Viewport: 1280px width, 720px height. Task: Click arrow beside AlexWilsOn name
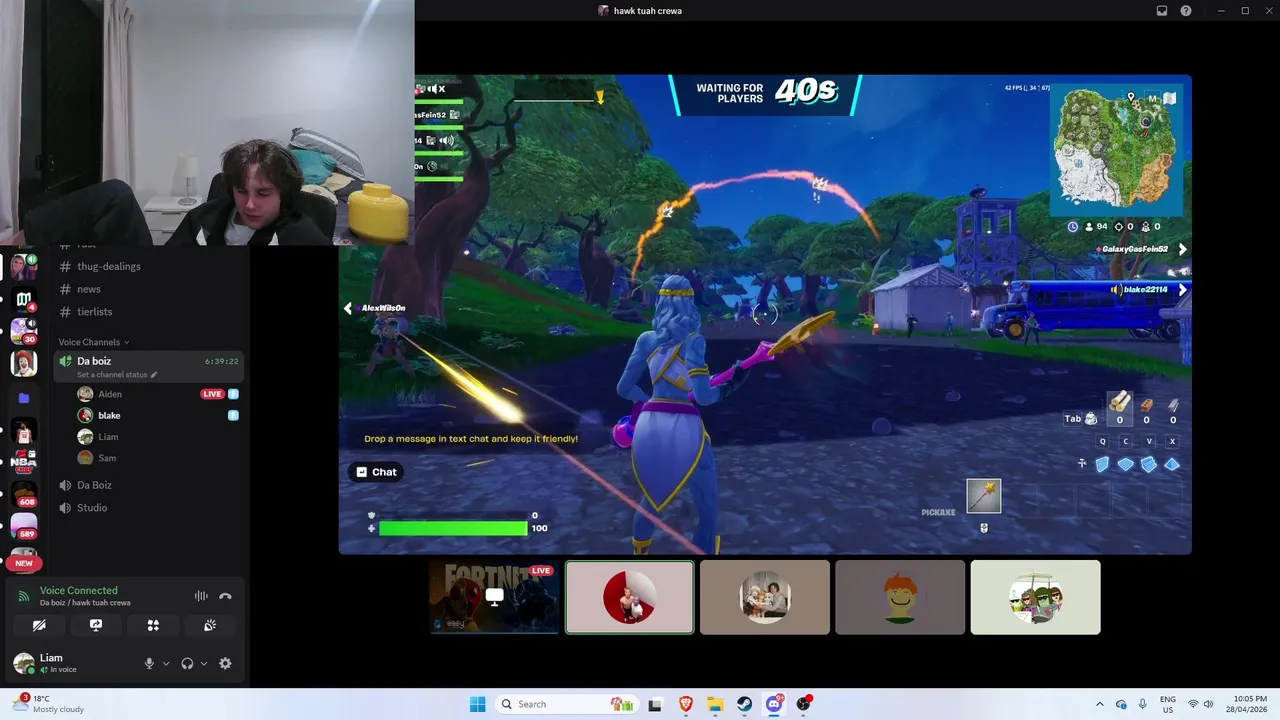point(348,308)
